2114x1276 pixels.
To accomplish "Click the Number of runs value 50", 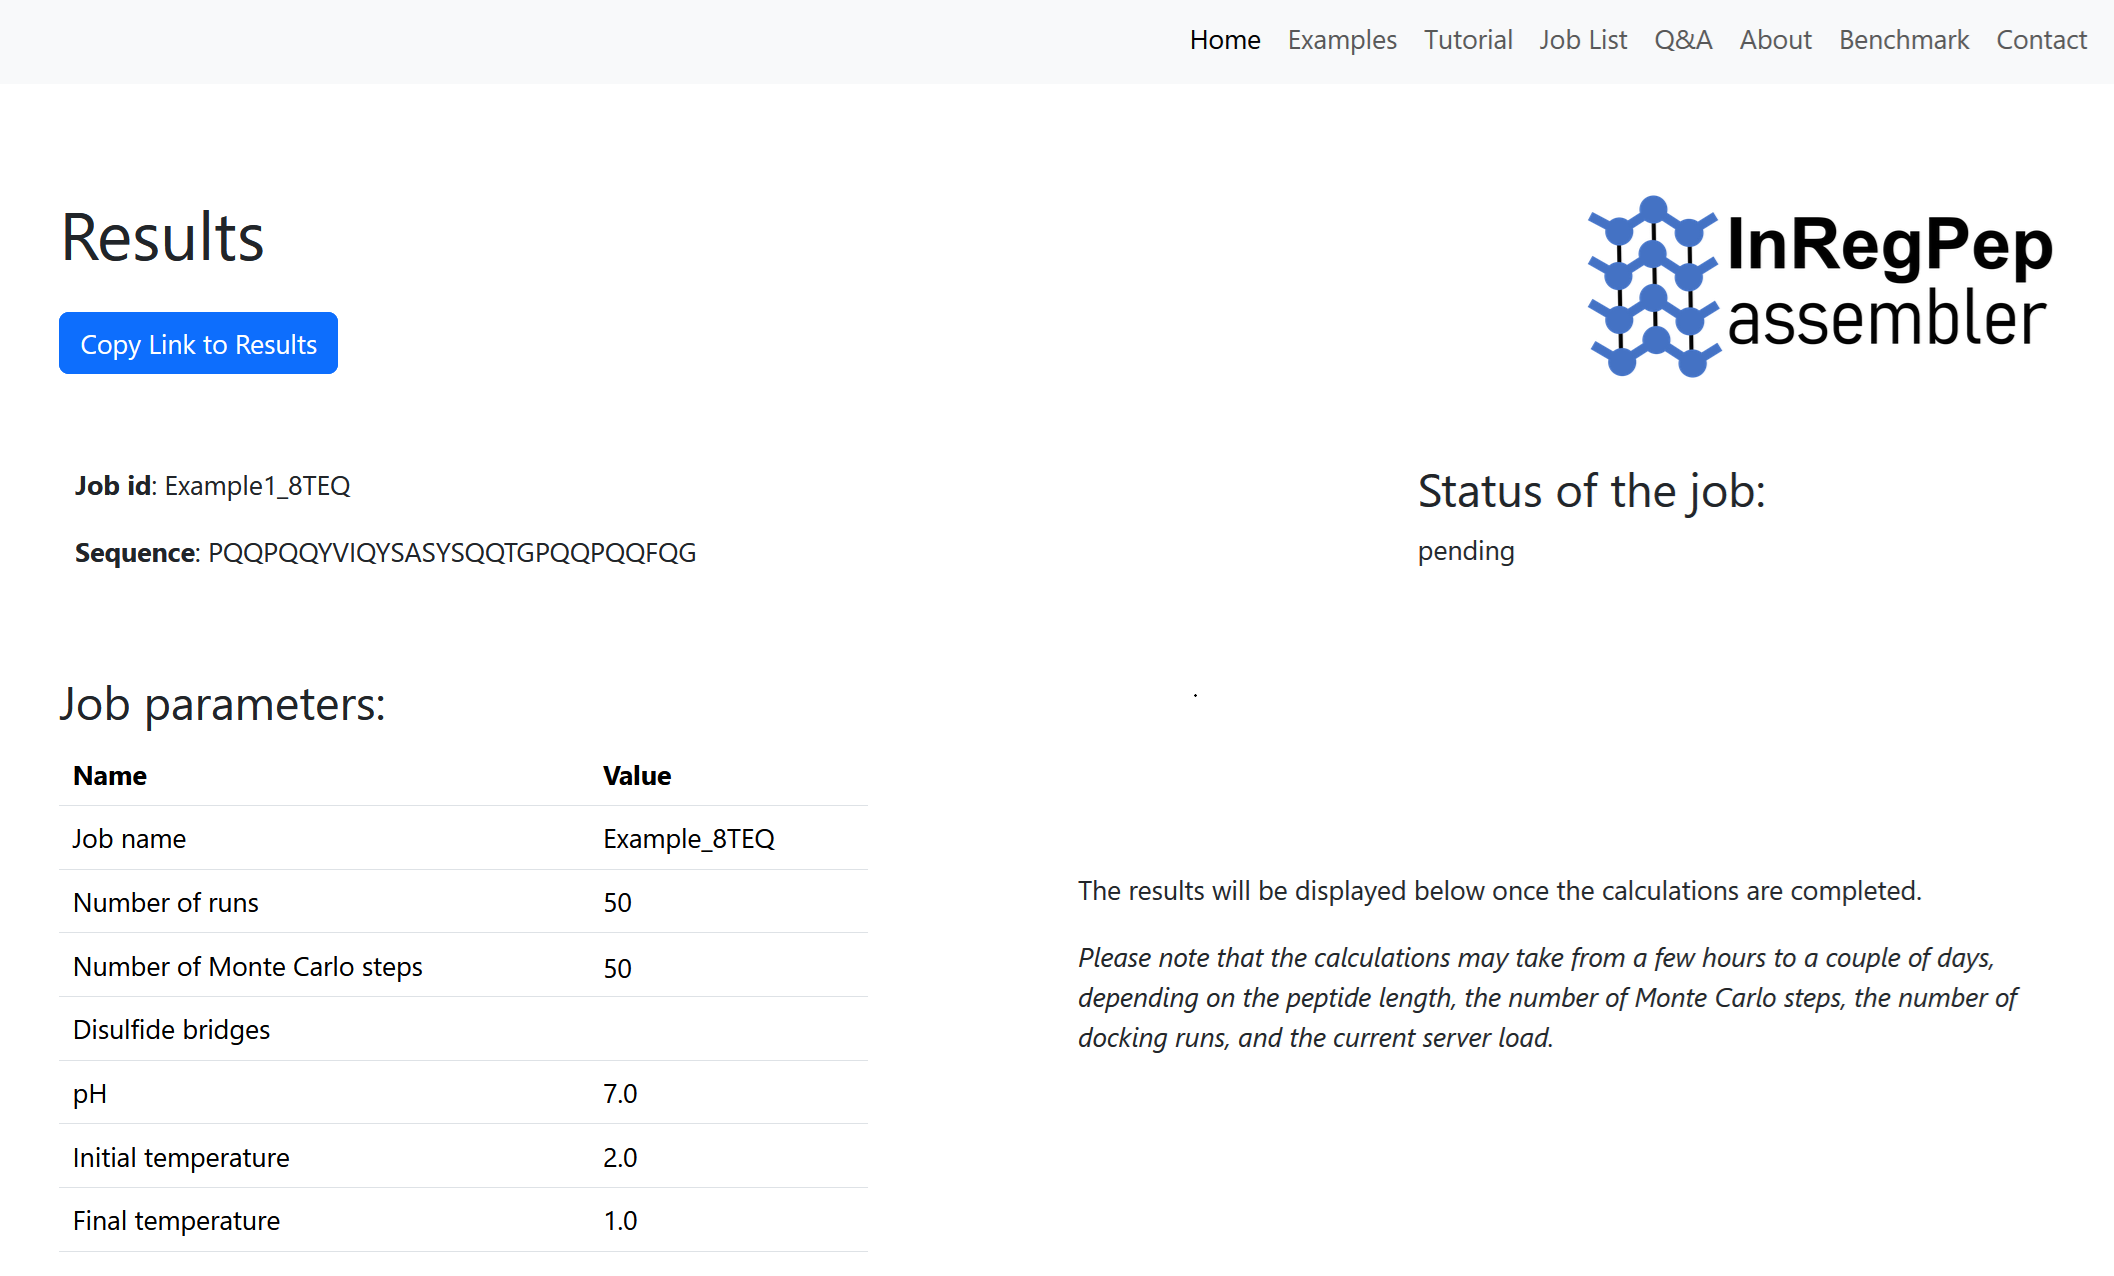I will pyautogui.click(x=617, y=903).
